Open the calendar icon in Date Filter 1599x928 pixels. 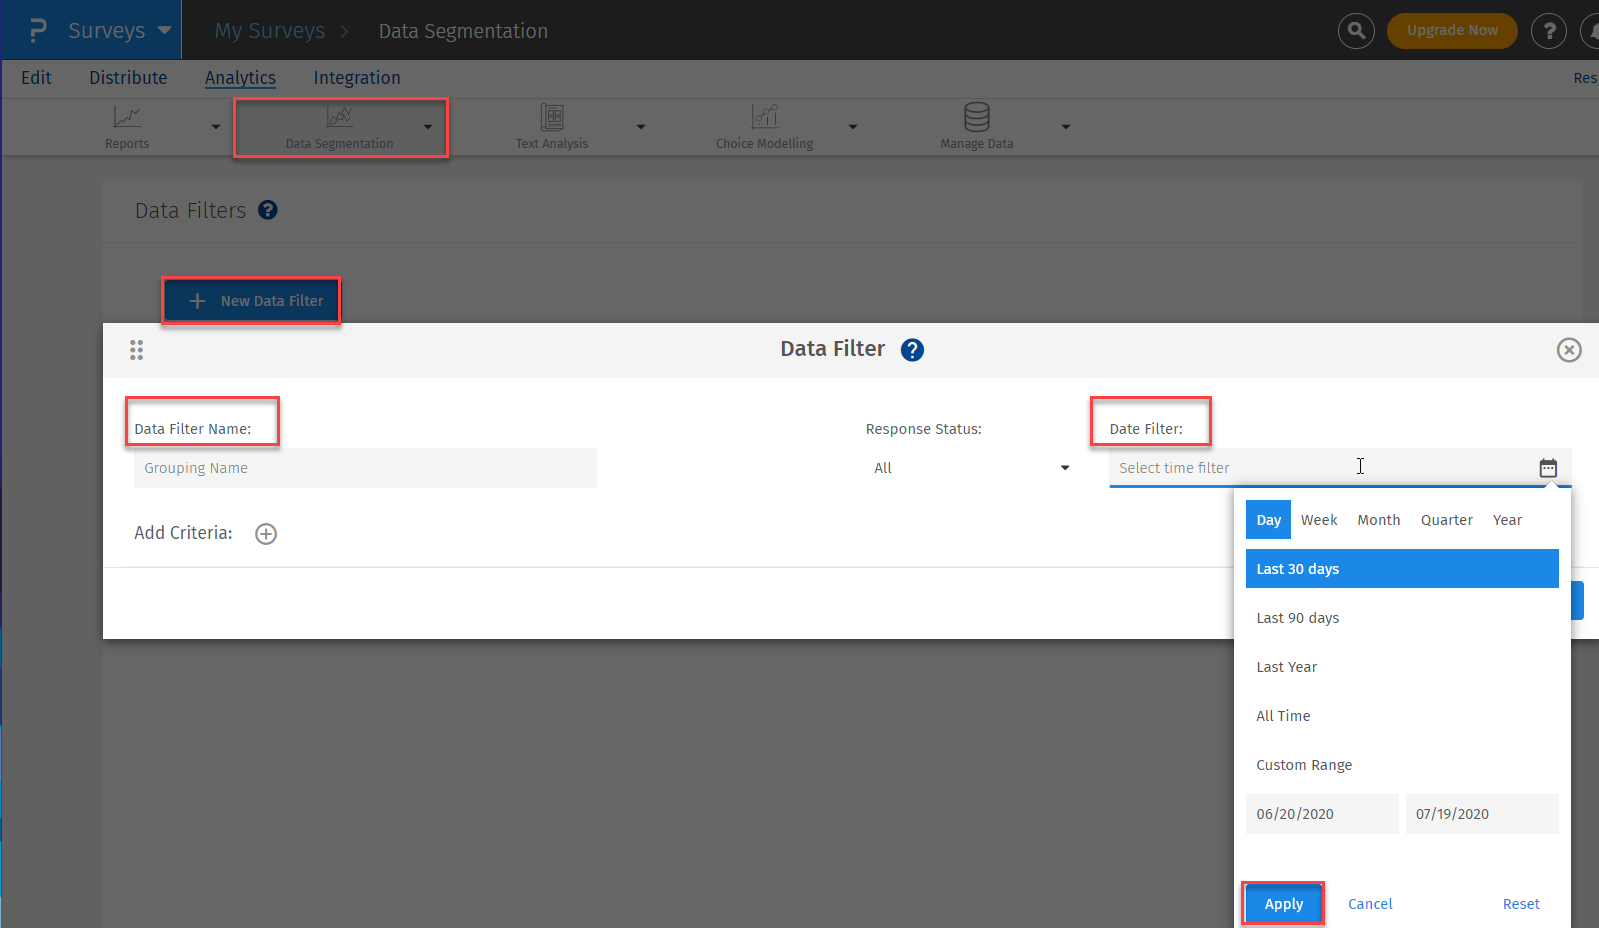1548,468
